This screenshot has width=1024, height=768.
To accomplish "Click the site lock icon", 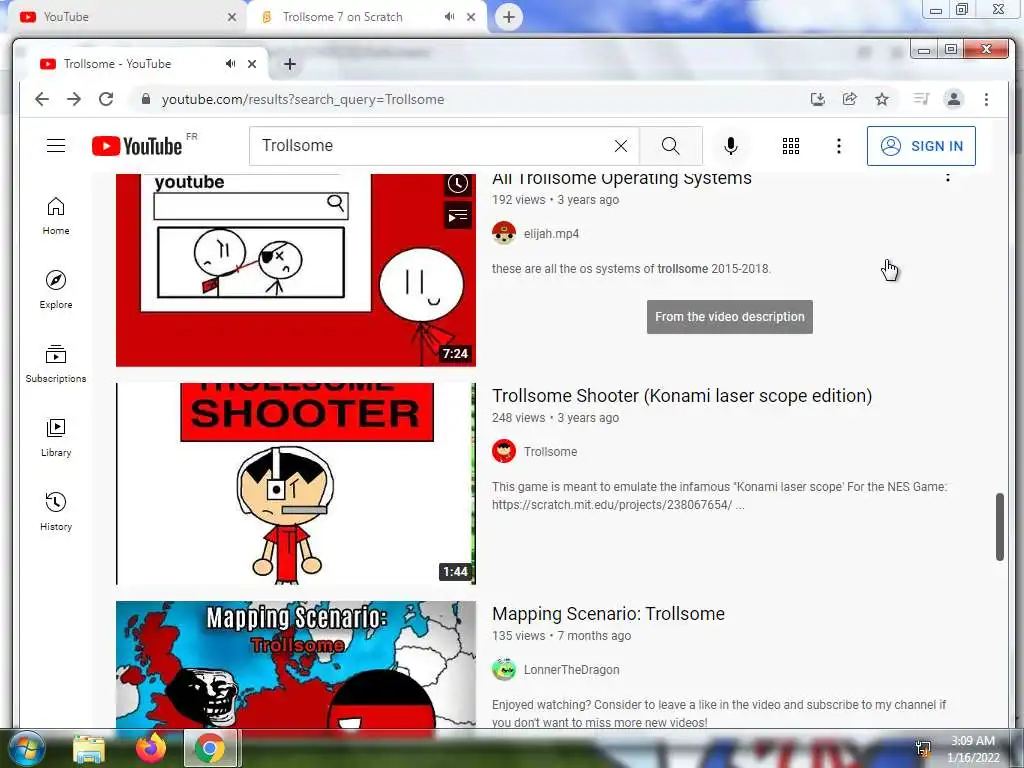I will (146, 99).
